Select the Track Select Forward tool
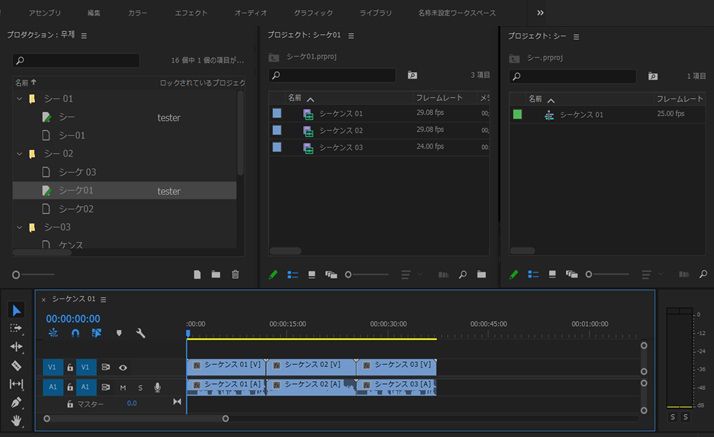This screenshot has width=714, height=437. 16,327
